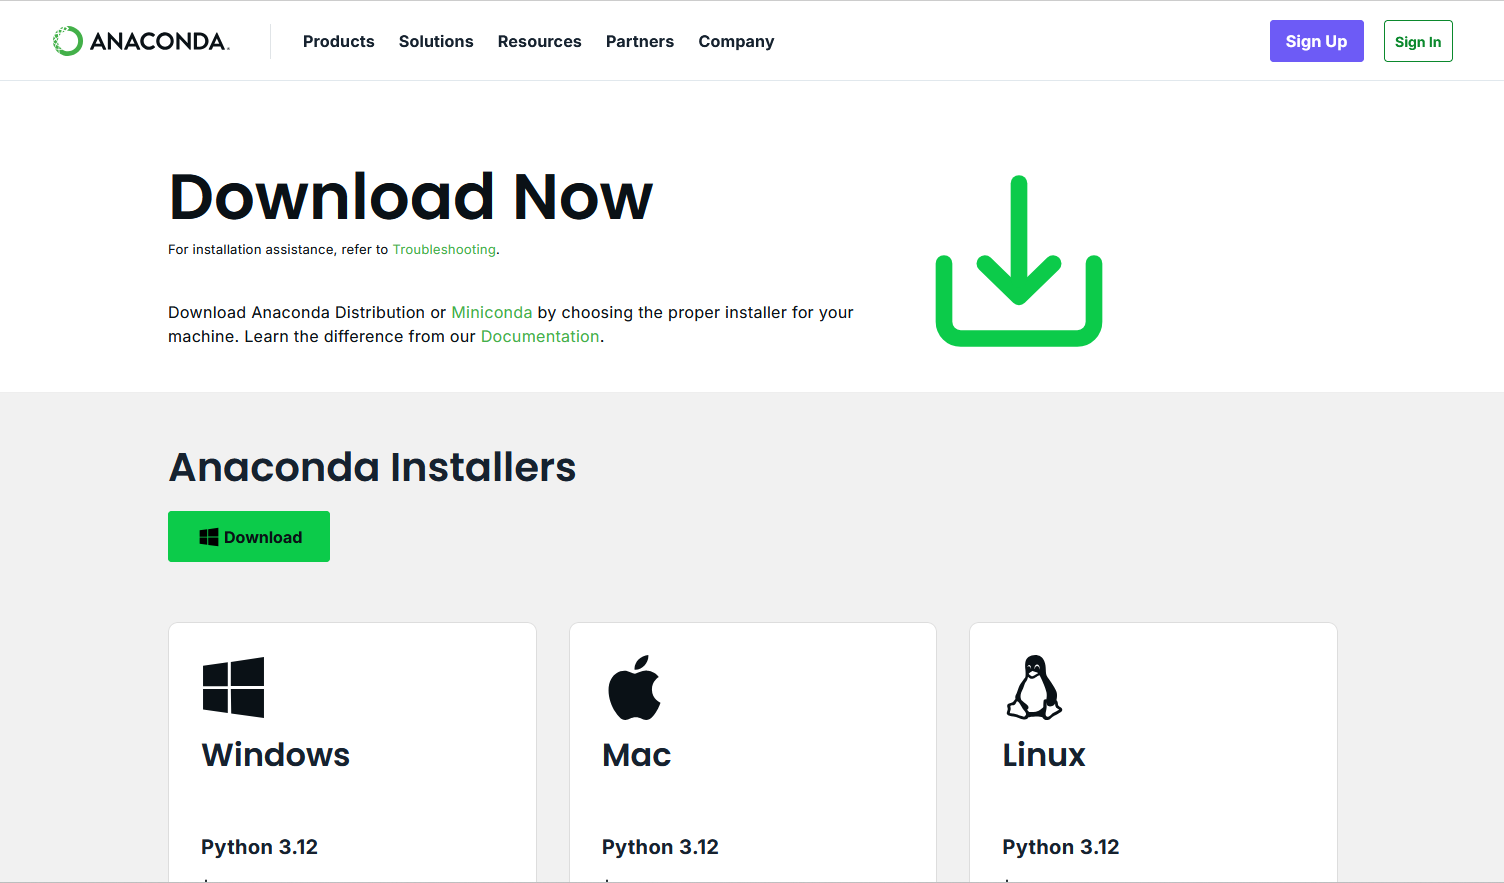Select the Windows logo on the Download button
This screenshot has width=1504, height=883.
pyautogui.click(x=208, y=536)
